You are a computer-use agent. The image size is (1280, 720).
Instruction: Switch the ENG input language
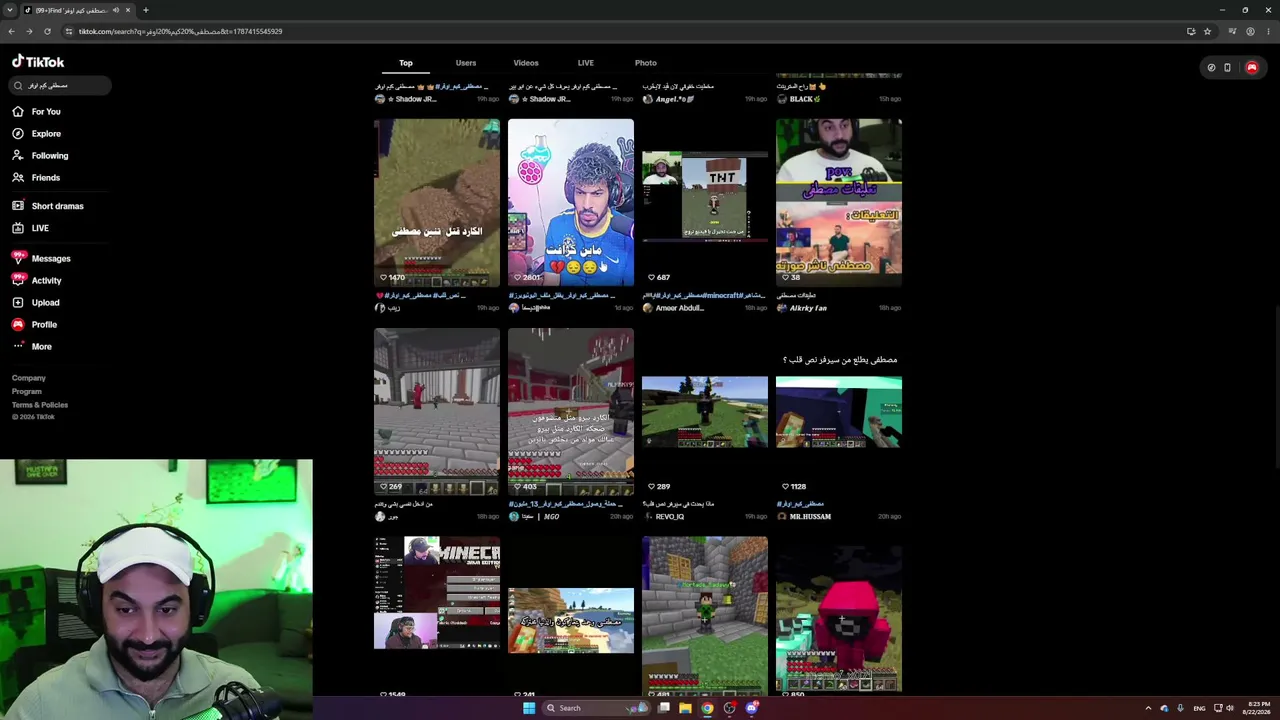pos(1199,708)
